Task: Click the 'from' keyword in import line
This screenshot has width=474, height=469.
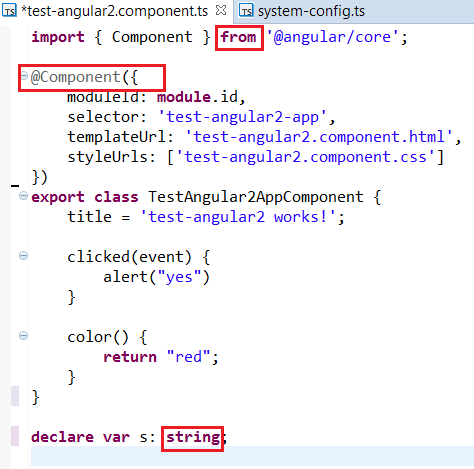Action: click(238, 37)
